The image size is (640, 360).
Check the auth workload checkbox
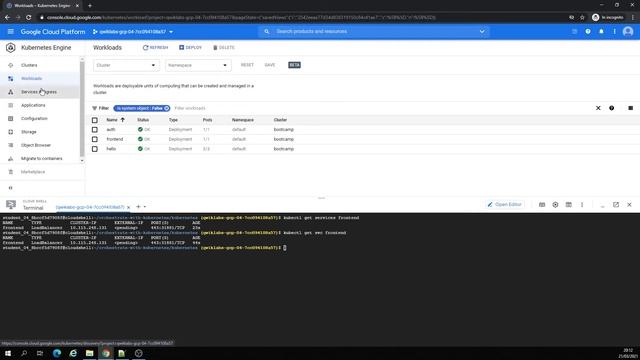95,130
